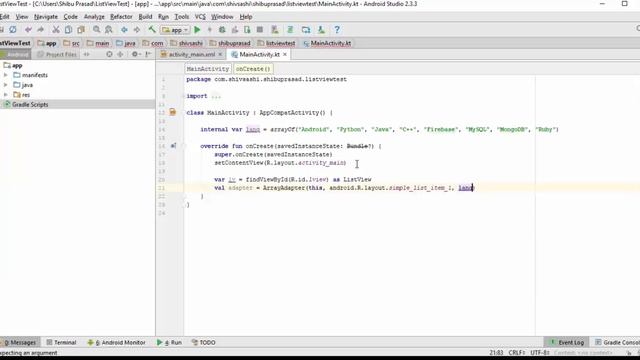Apply Changes with the lightning icon
Screen dimensions: 640x360
tap(210, 30)
